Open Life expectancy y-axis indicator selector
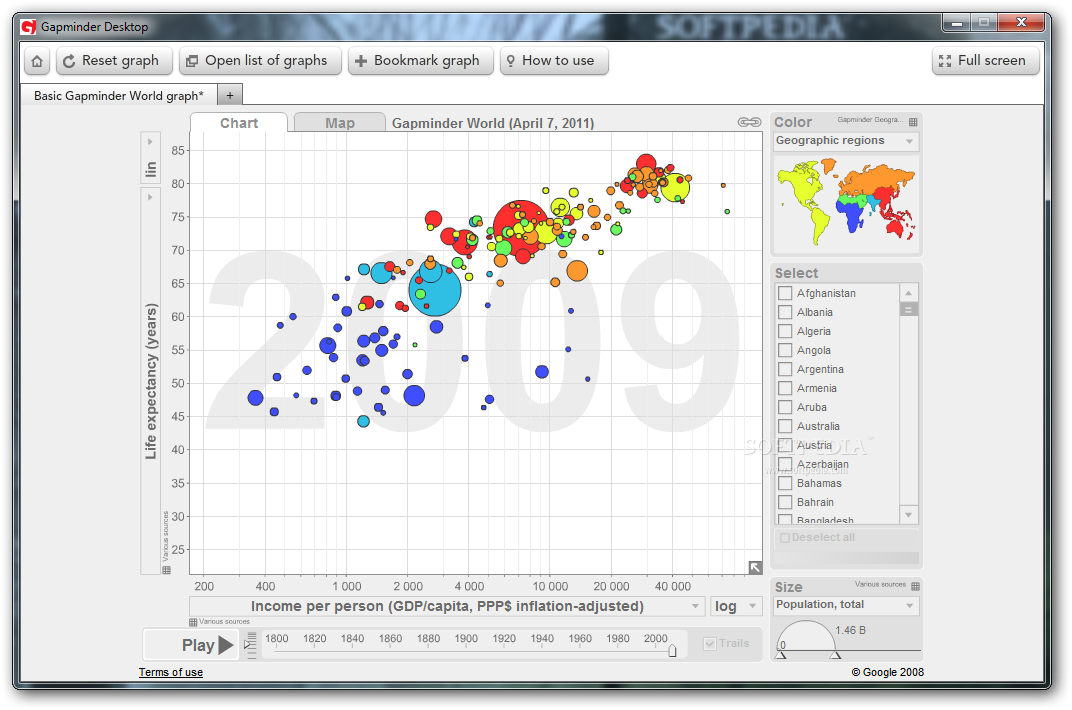Image resolution: width=1072 pixels, height=710 pixels. 150,381
